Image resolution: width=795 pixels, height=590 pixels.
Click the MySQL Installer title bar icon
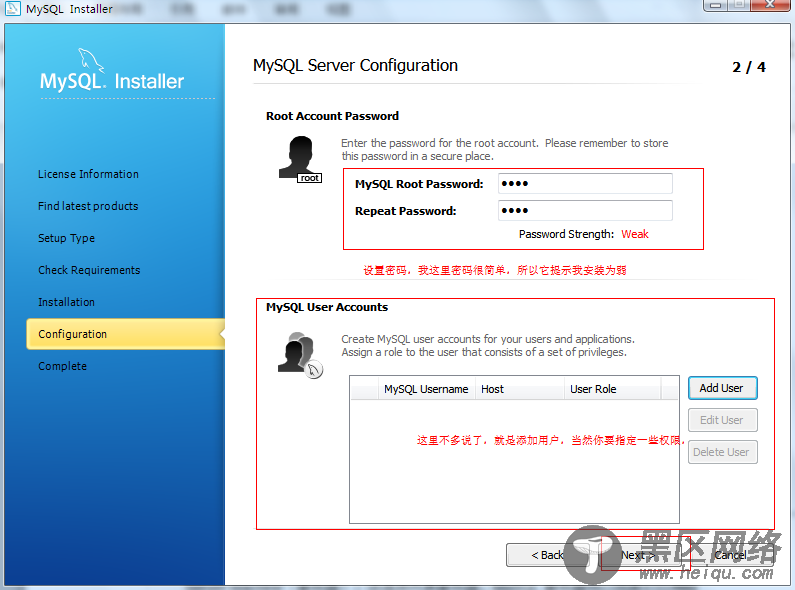pyautogui.click(x=12, y=8)
